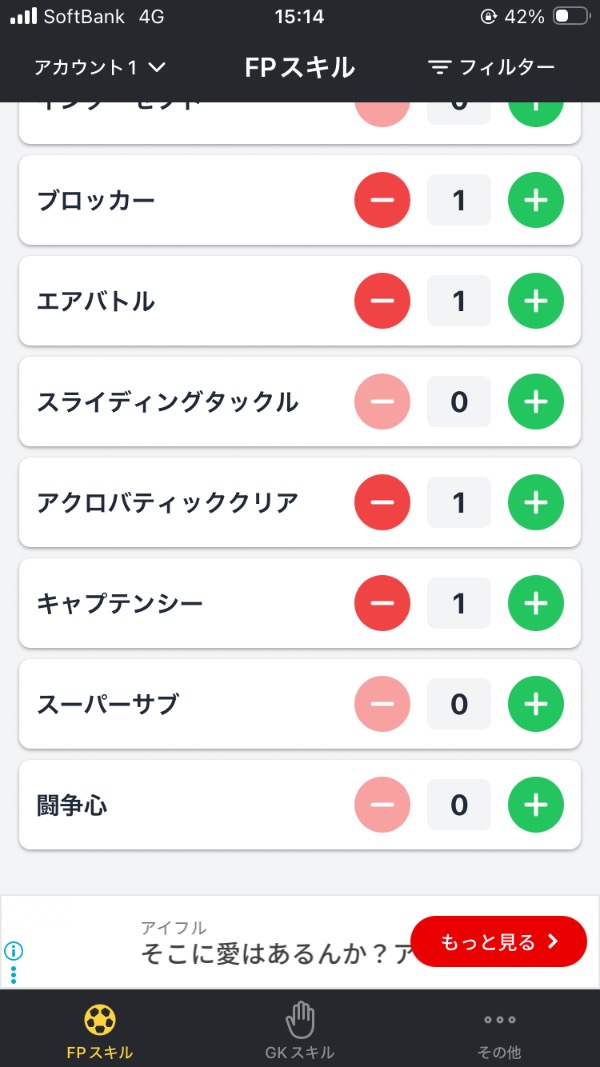600x1067 pixels.
Task: Increment アクロバティッククリア with plus icon
Action: pos(536,502)
